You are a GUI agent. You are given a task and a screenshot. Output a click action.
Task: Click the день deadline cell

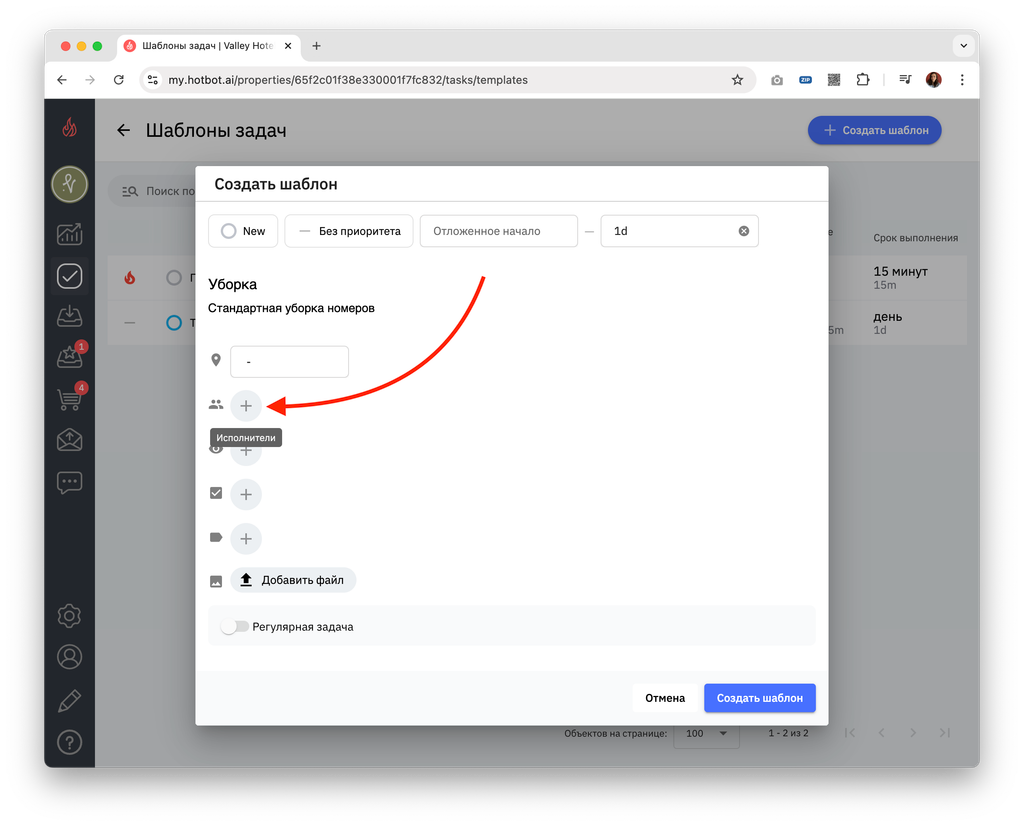888,323
